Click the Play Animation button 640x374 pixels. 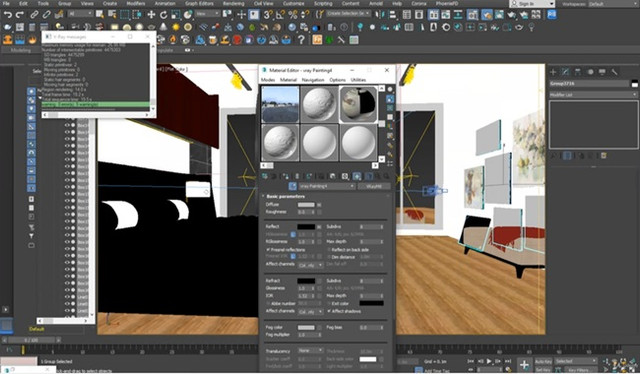pyautogui.click(x=489, y=361)
